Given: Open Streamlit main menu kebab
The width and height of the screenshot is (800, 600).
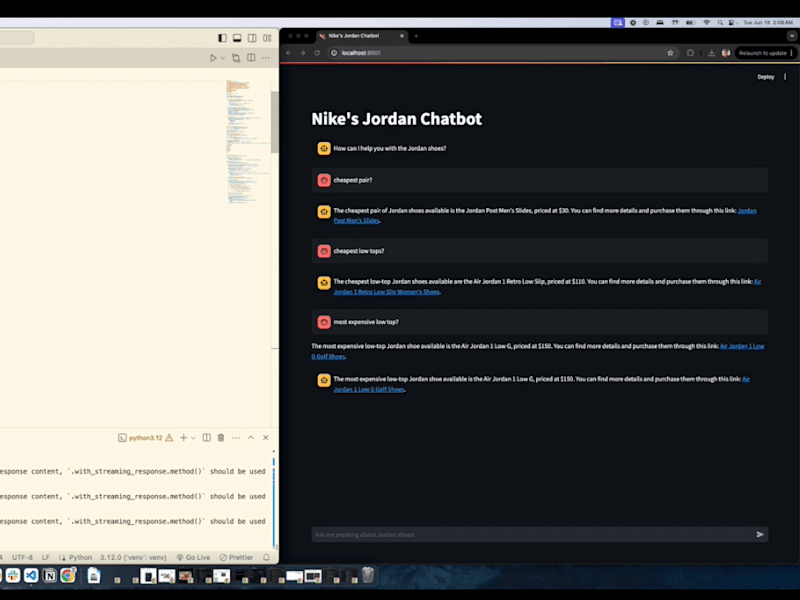Looking at the screenshot, I should [x=785, y=77].
